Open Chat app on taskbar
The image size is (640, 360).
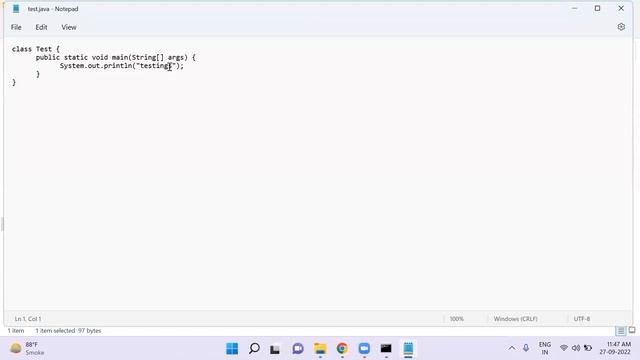pyautogui.click(x=298, y=349)
